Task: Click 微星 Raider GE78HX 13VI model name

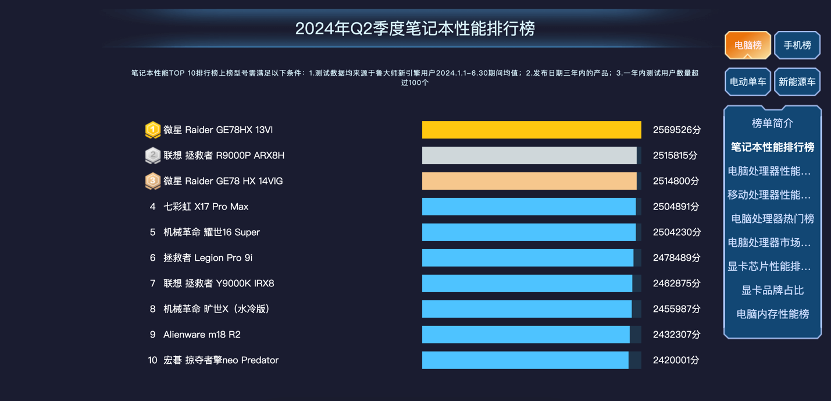Action: click(218, 130)
